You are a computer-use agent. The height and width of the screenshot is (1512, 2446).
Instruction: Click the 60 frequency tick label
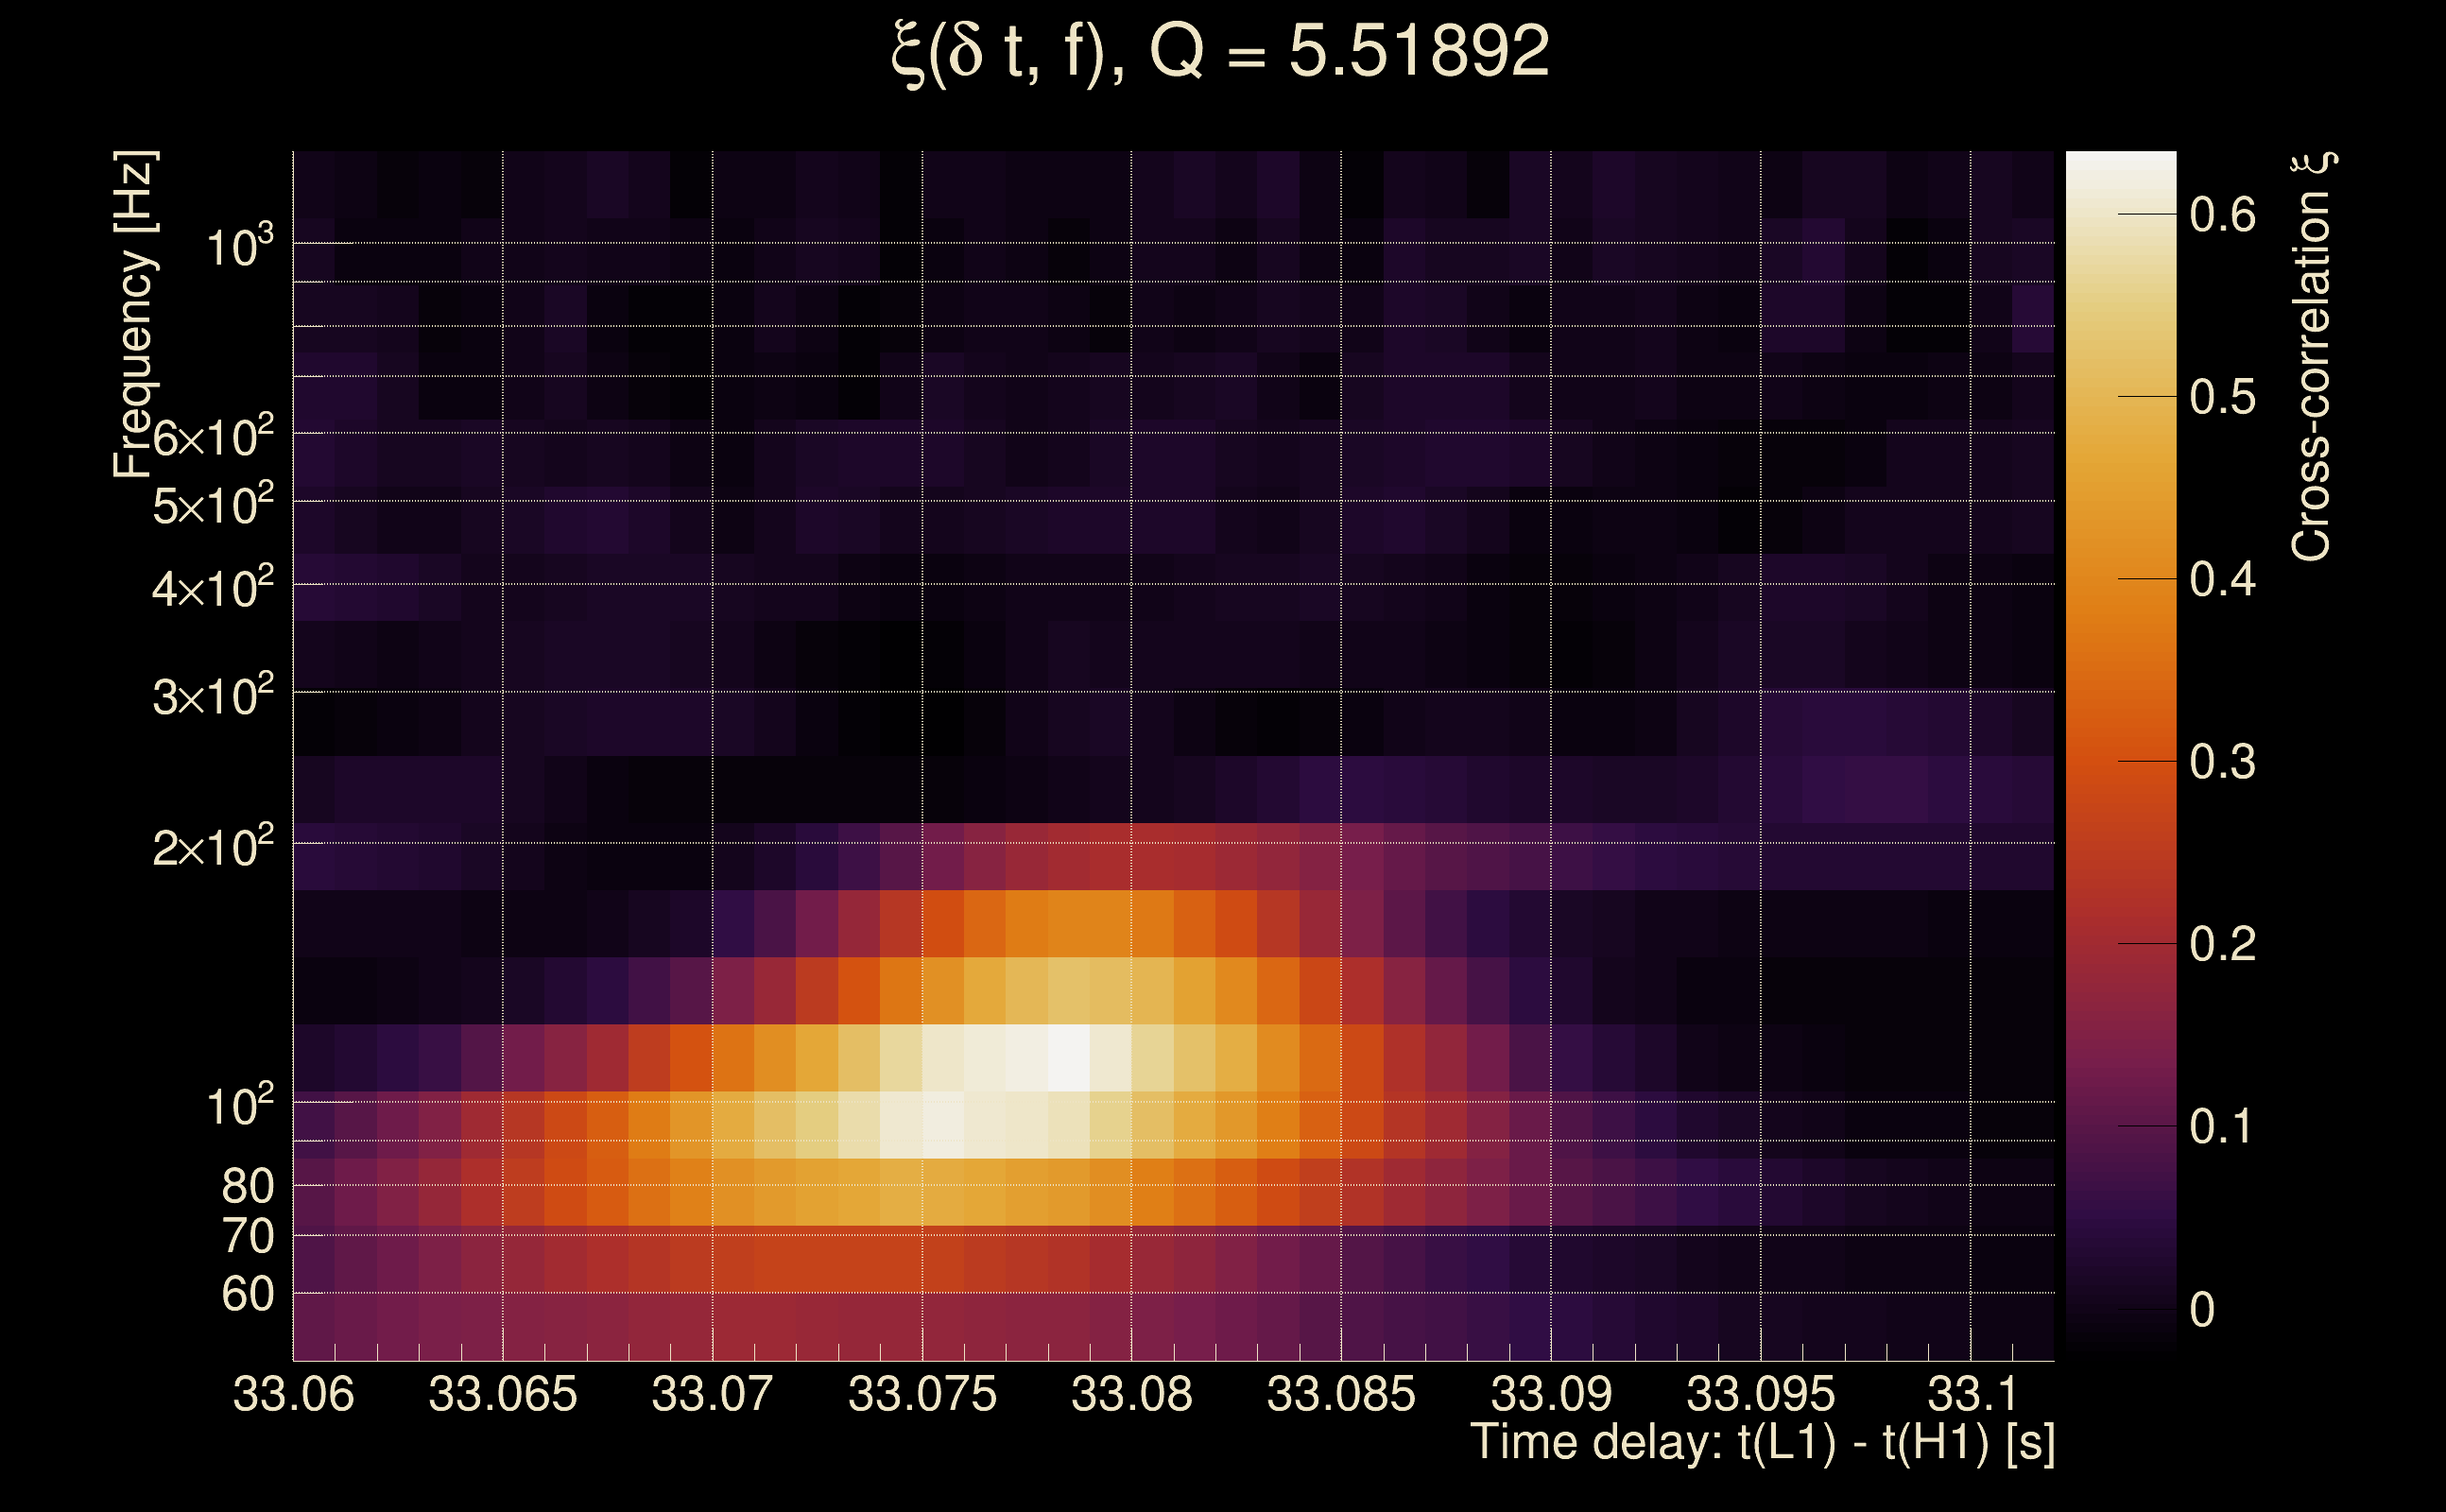pyautogui.click(x=247, y=1294)
